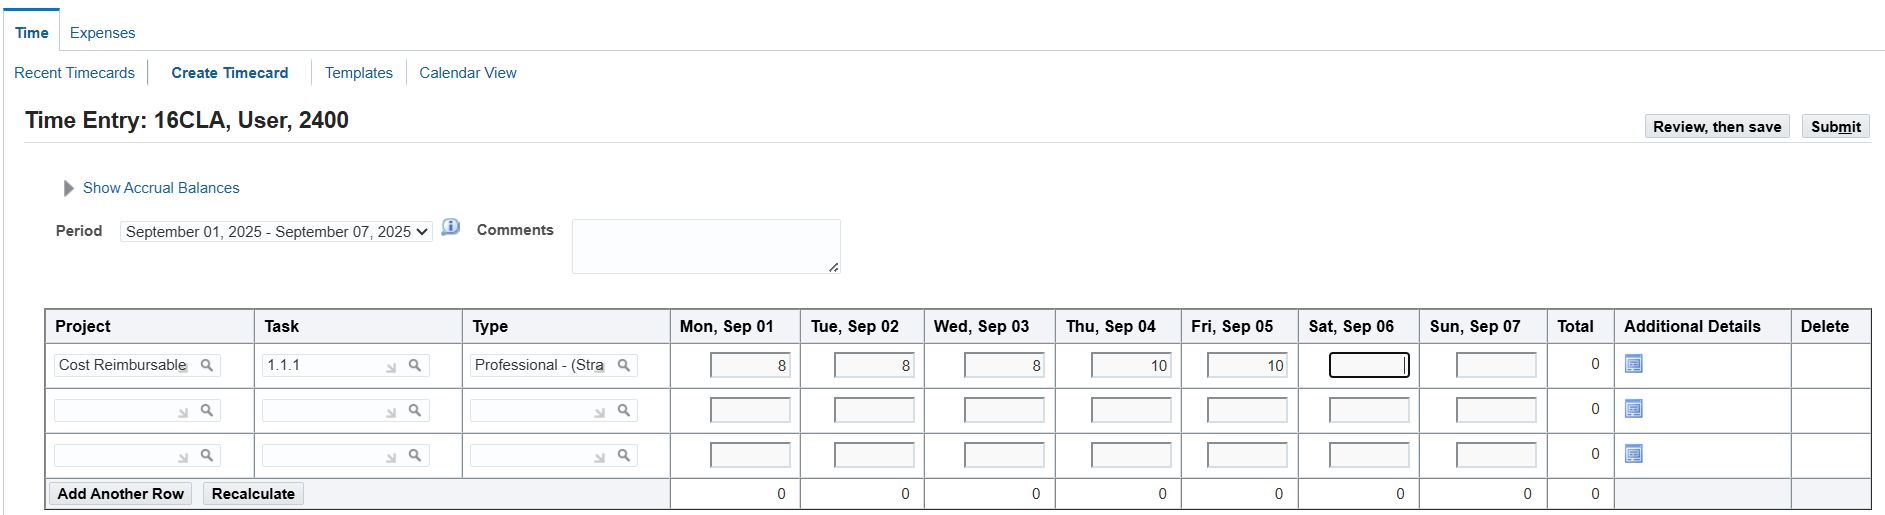
Task: Click into the Comments text box
Action: (x=705, y=246)
